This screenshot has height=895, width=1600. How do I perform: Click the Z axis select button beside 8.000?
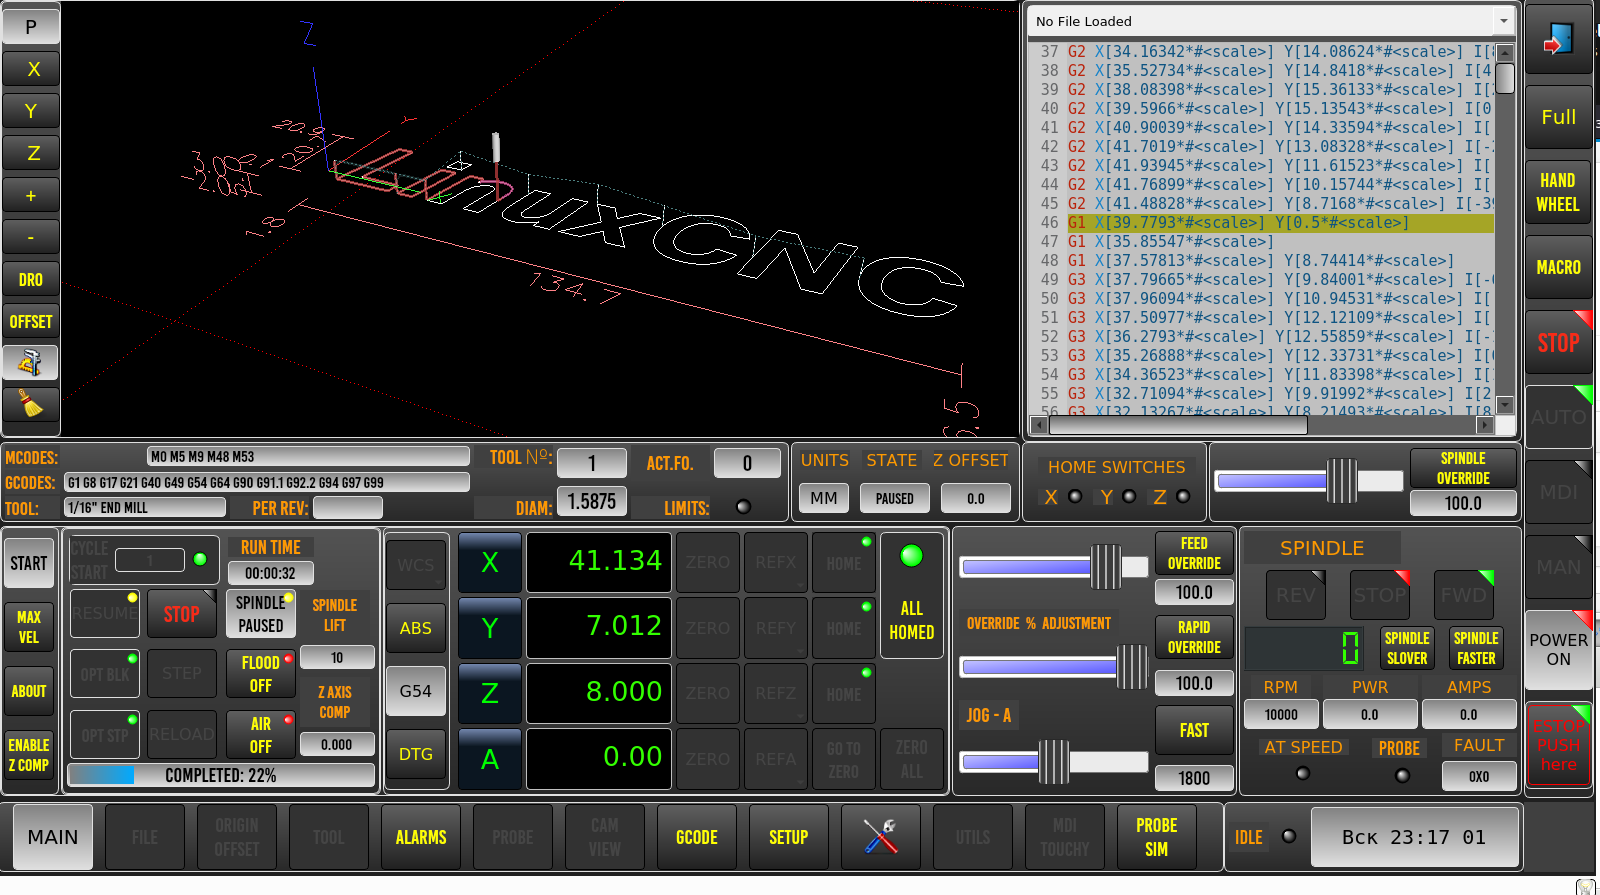pos(490,693)
